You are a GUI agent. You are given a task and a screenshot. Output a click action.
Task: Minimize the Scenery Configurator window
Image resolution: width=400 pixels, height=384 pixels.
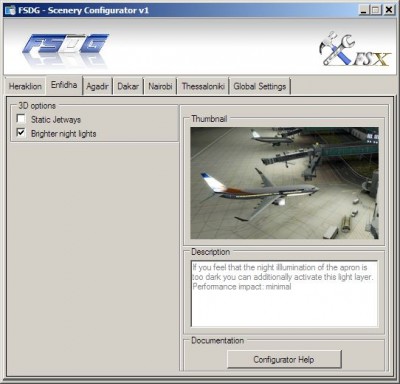pos(364,10)
